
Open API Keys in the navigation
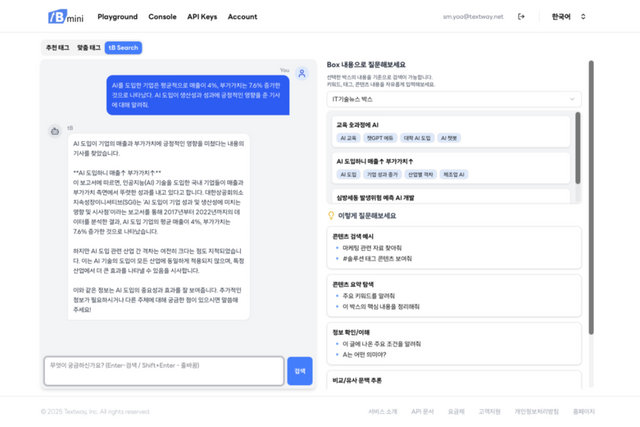pos(202,17)
